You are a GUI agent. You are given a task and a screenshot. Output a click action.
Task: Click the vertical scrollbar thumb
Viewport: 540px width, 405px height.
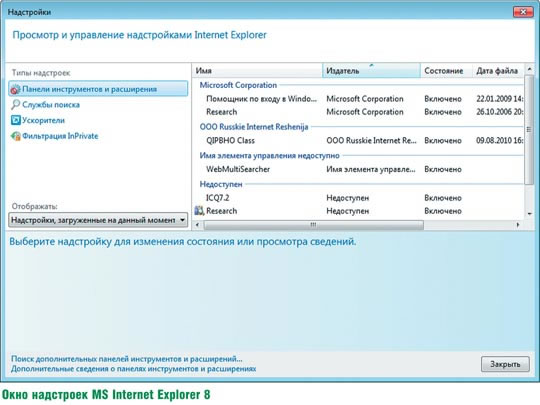pos(529,130)
